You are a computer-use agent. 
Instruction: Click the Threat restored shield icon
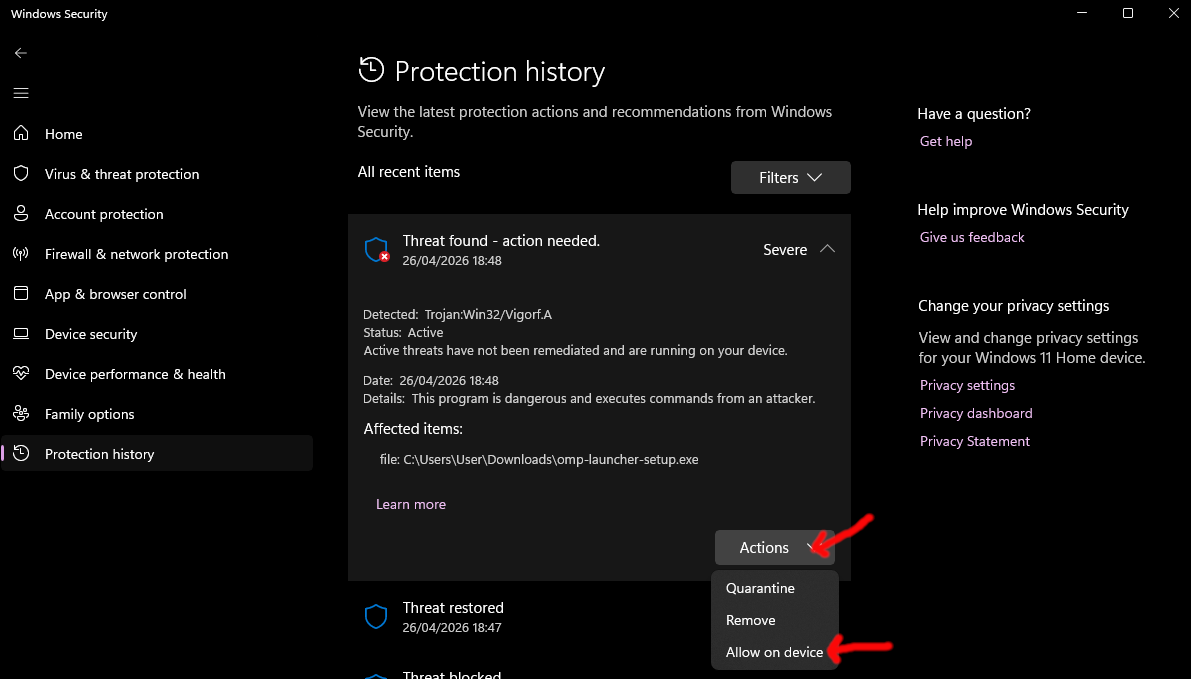[x=376, y=617]
